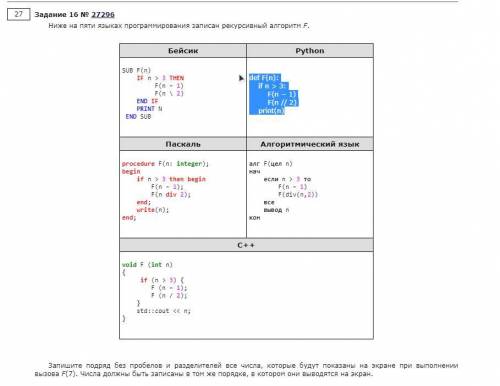
Task: Click the Задание 16 heading text
Action: pos(56,15)
